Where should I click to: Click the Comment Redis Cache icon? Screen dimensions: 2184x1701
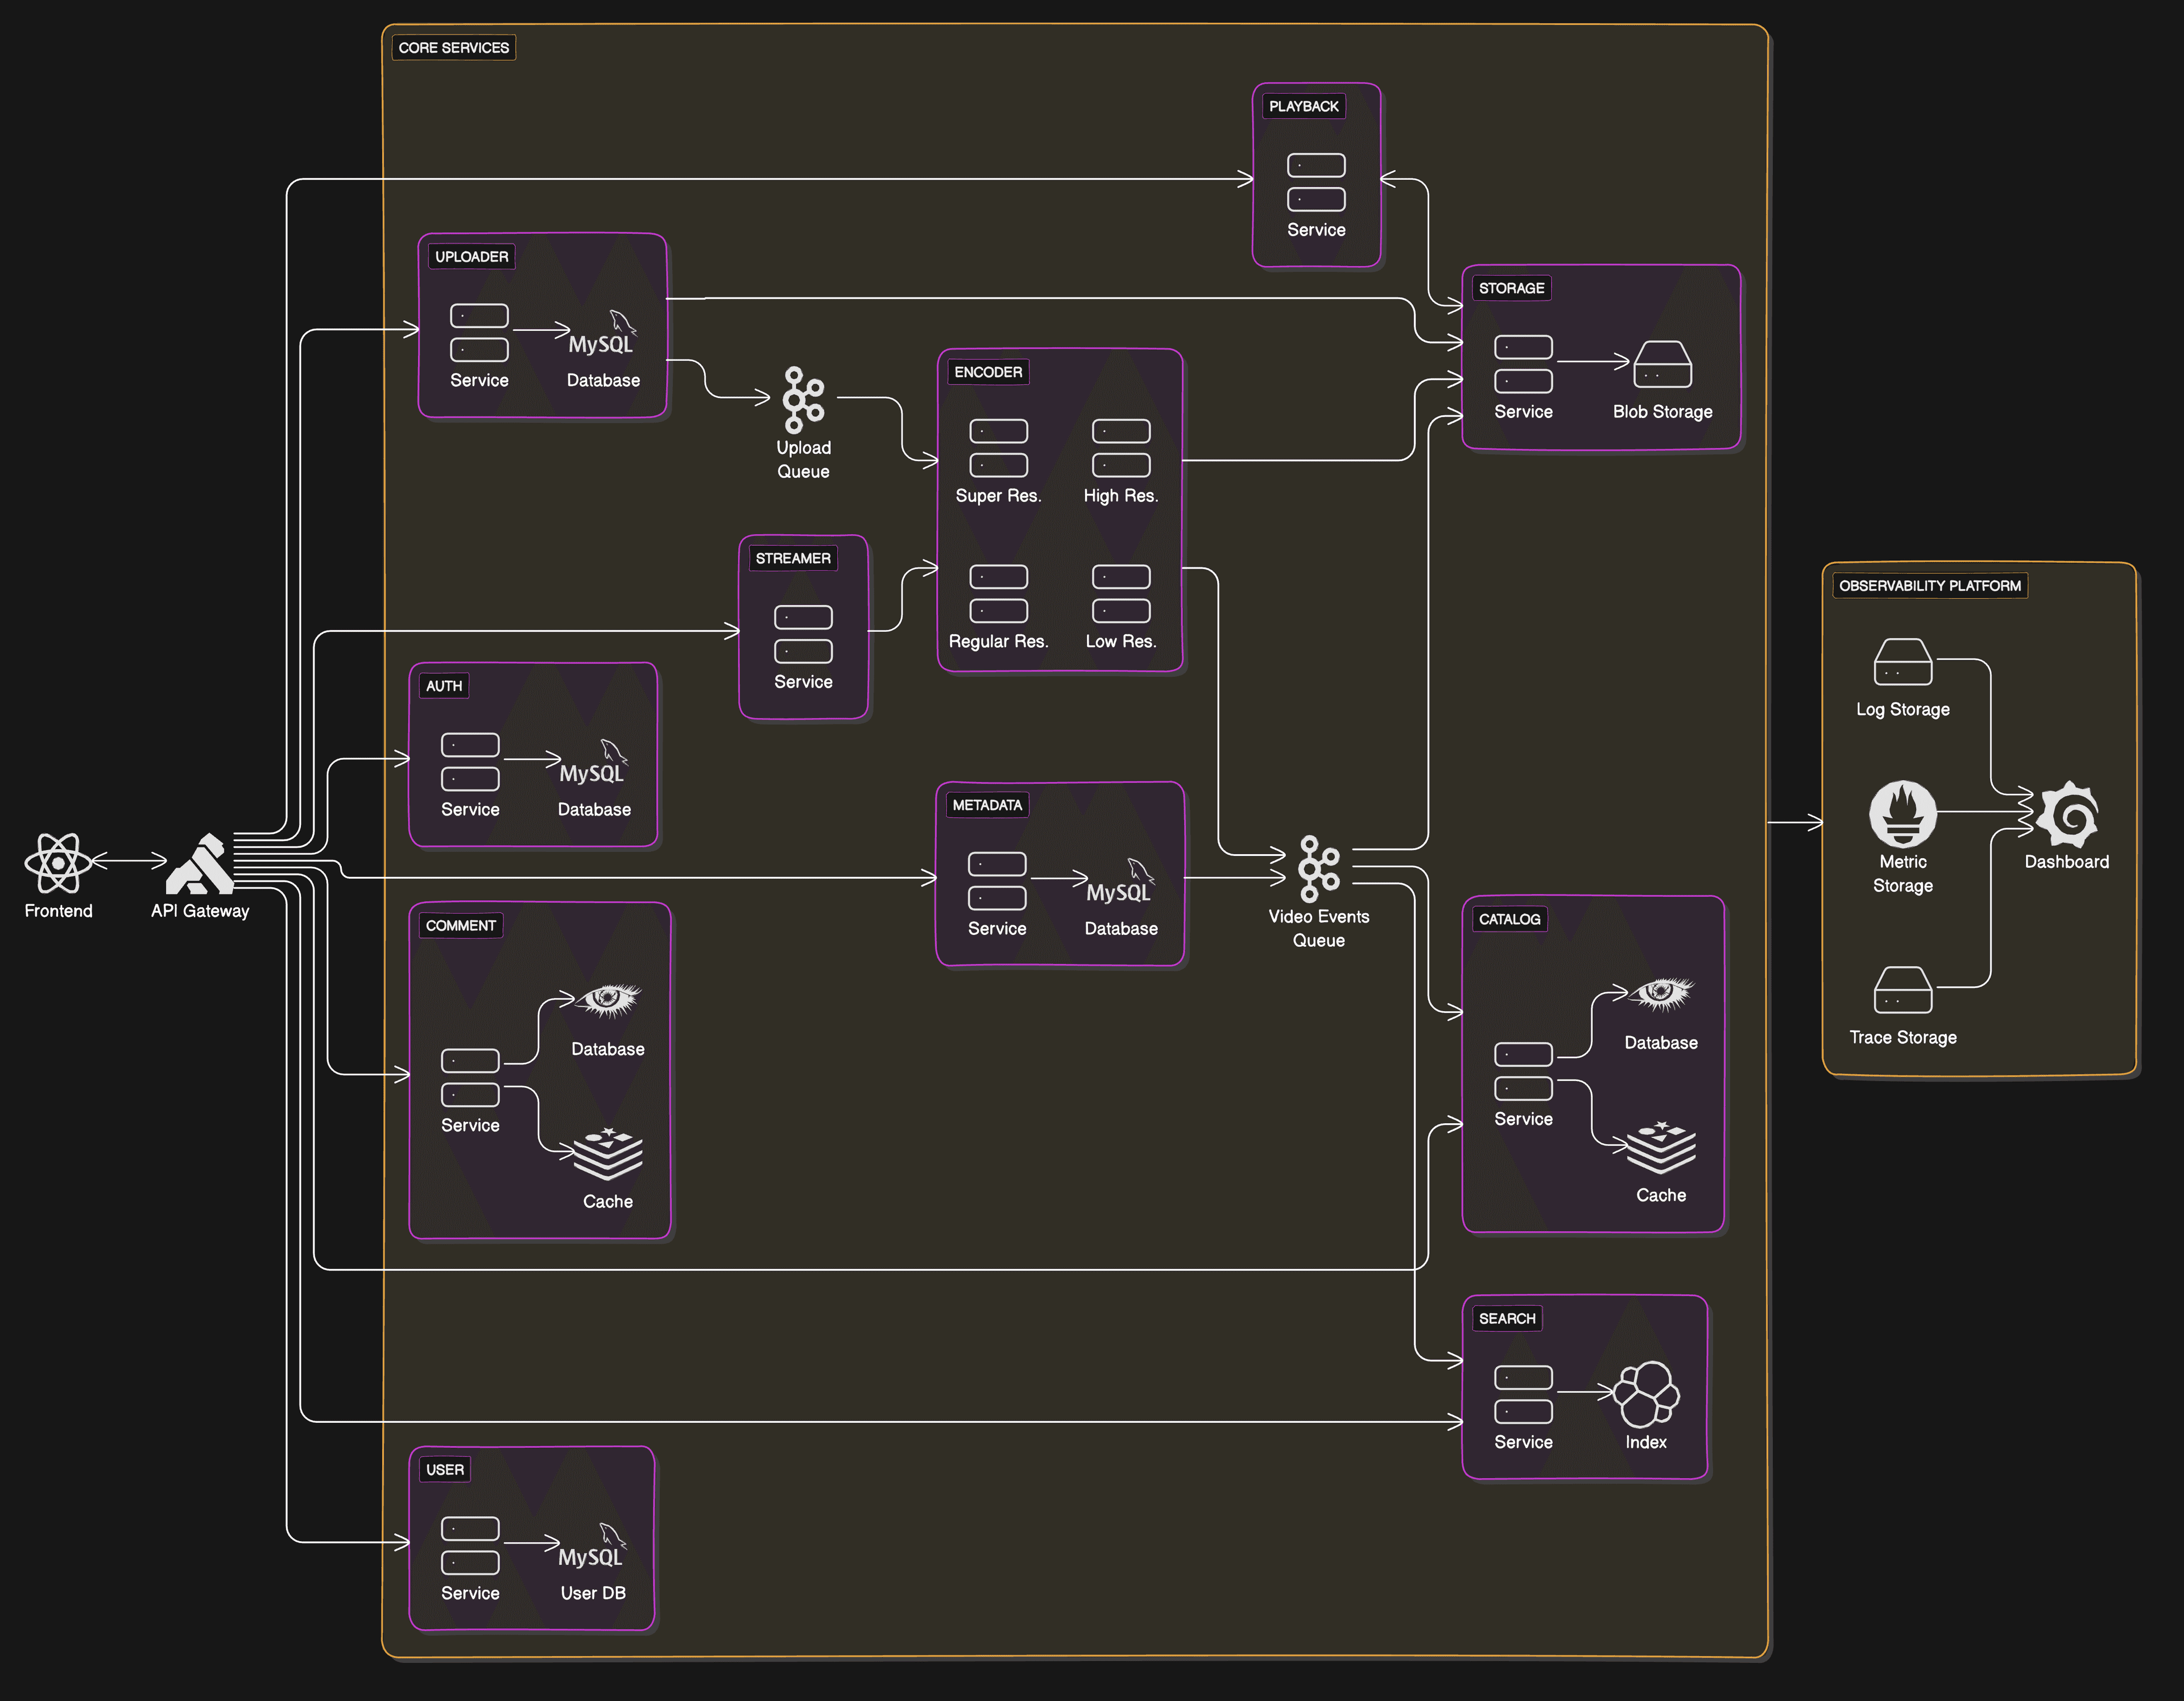tap(607, 1154)
